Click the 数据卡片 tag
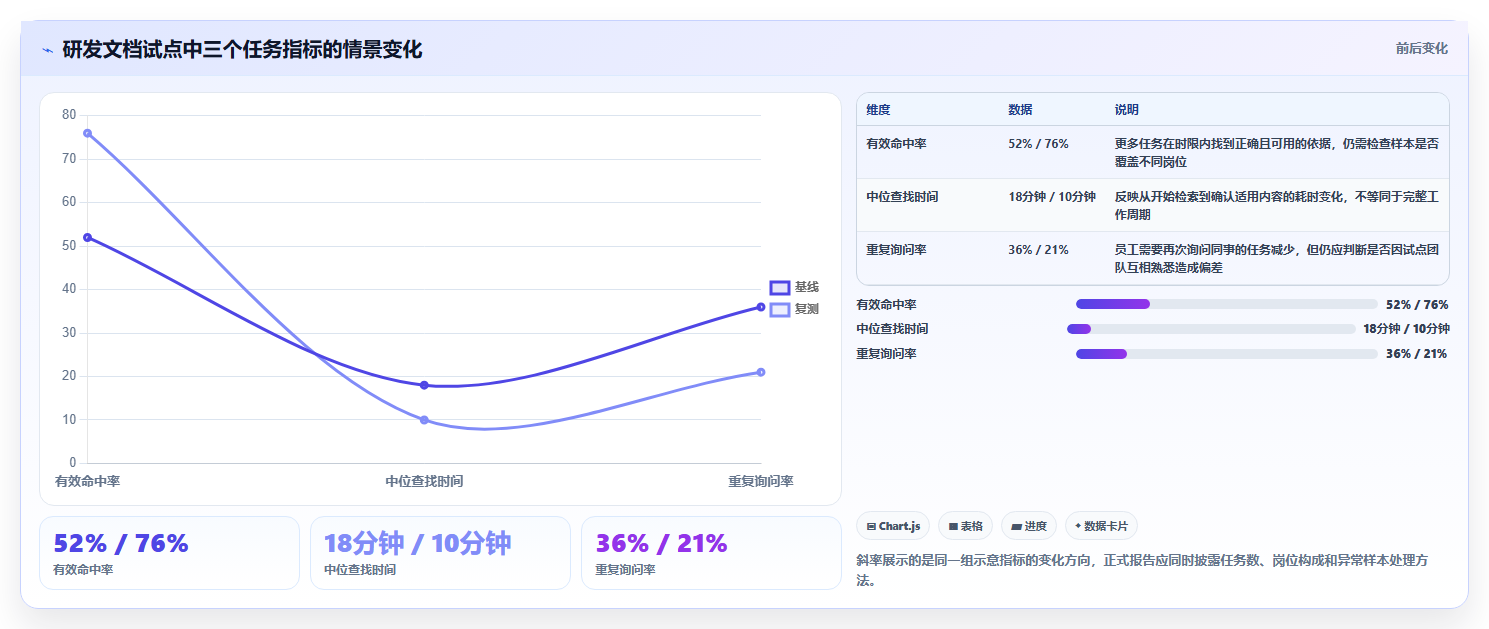This screenshot has width=1489, height=629. tap(1101, 526)
